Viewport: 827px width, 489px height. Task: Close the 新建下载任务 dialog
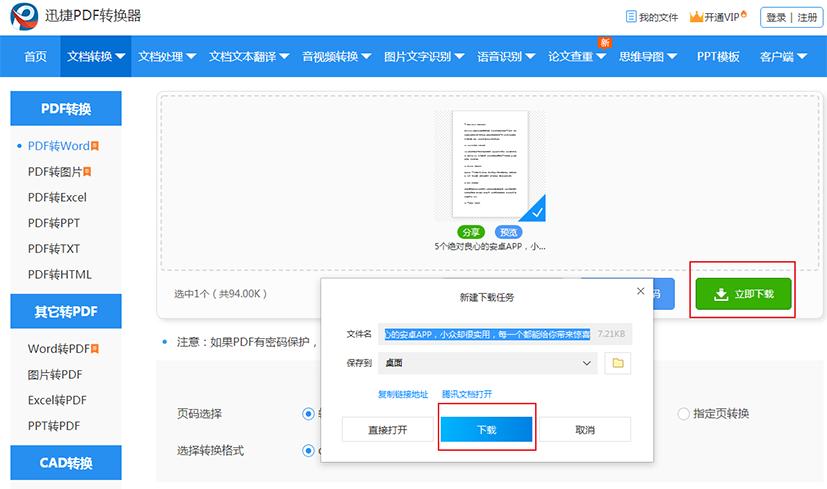pos(640,291)
